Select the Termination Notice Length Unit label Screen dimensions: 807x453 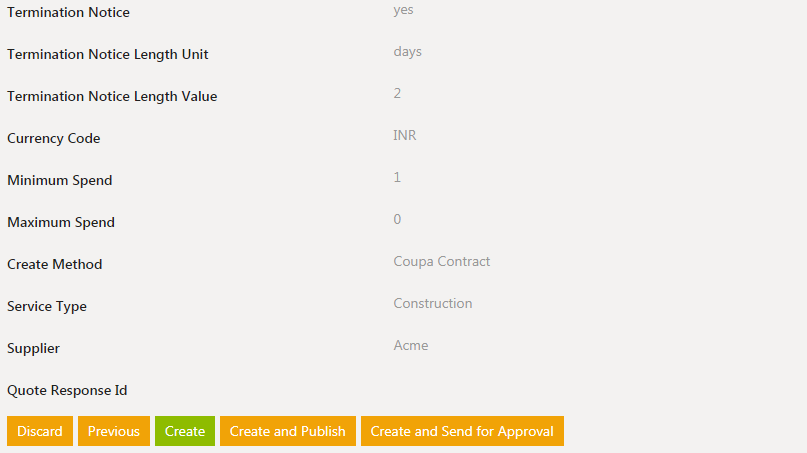pos(108,55)
